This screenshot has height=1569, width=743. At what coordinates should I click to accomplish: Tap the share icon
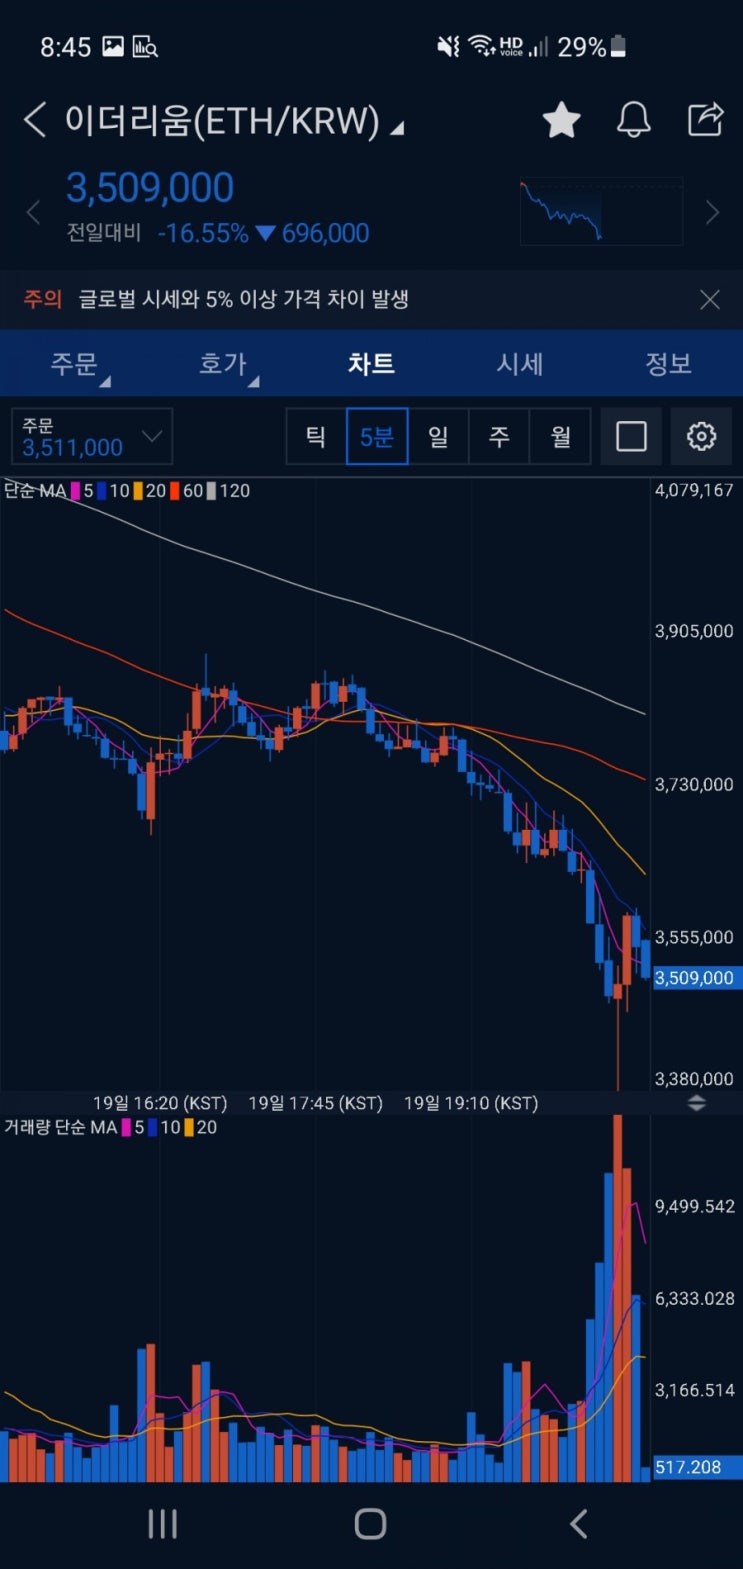point(706,119)
